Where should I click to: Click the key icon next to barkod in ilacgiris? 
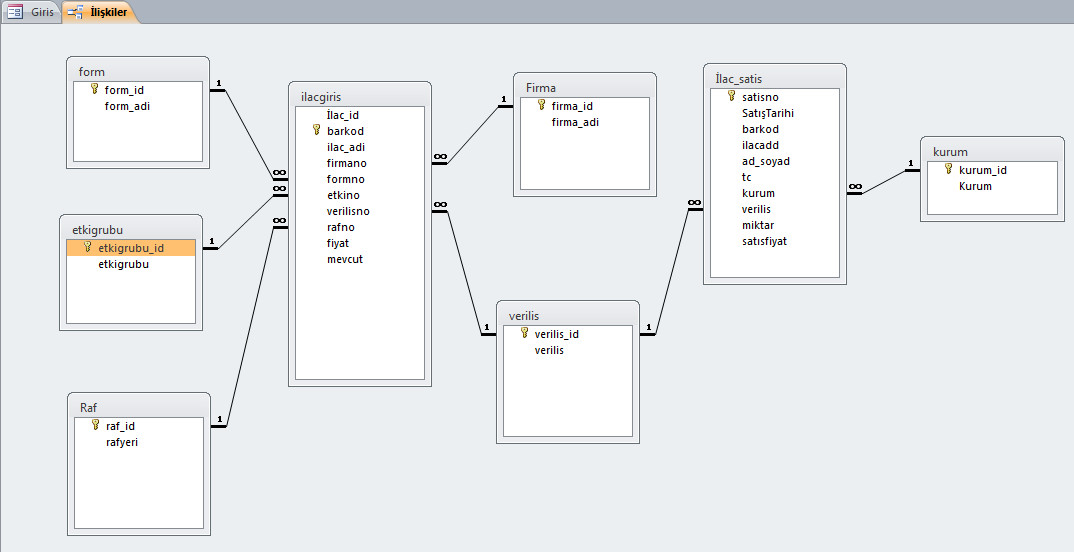click(316, 130)
